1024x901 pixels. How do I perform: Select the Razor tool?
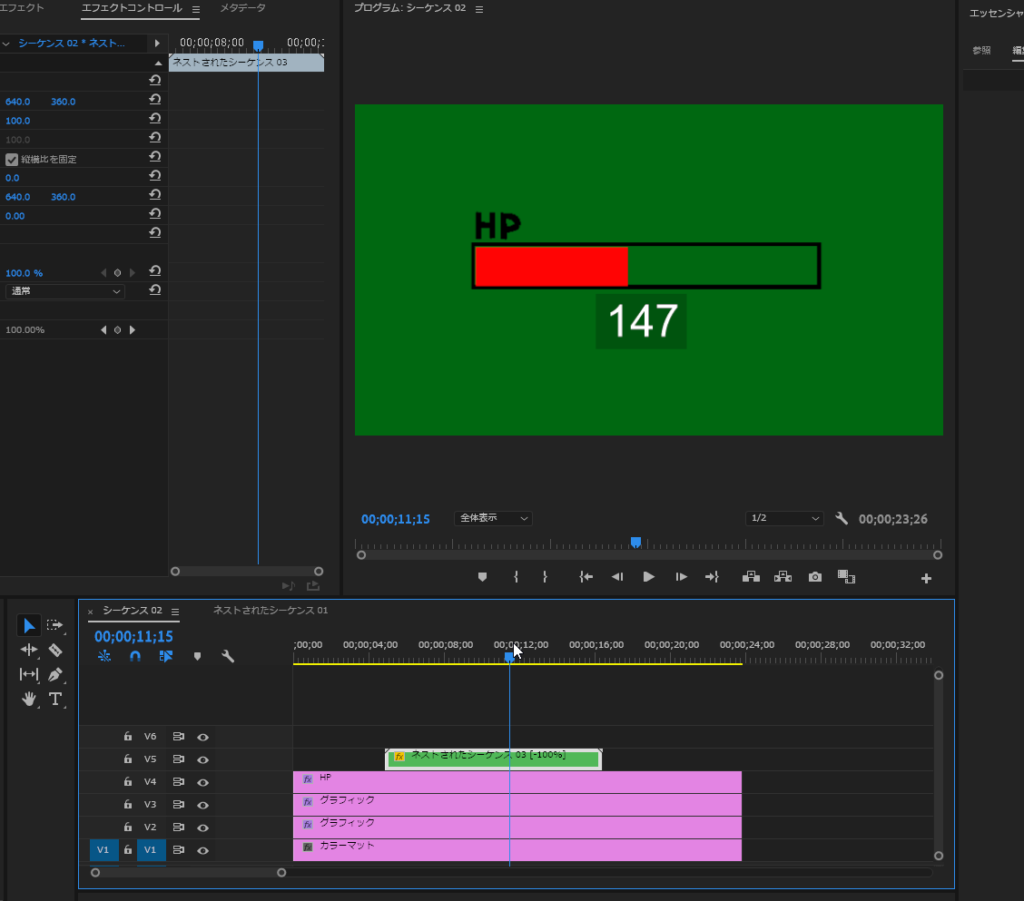point(55,650)
